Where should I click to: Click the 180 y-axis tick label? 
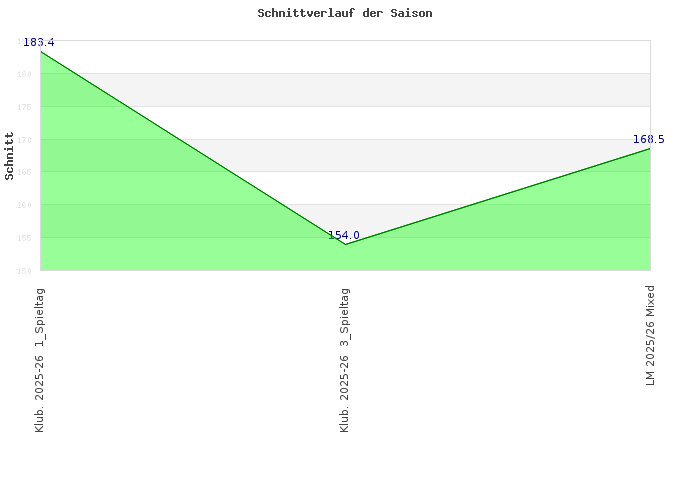pyautogui.click(x=29, y=74)
